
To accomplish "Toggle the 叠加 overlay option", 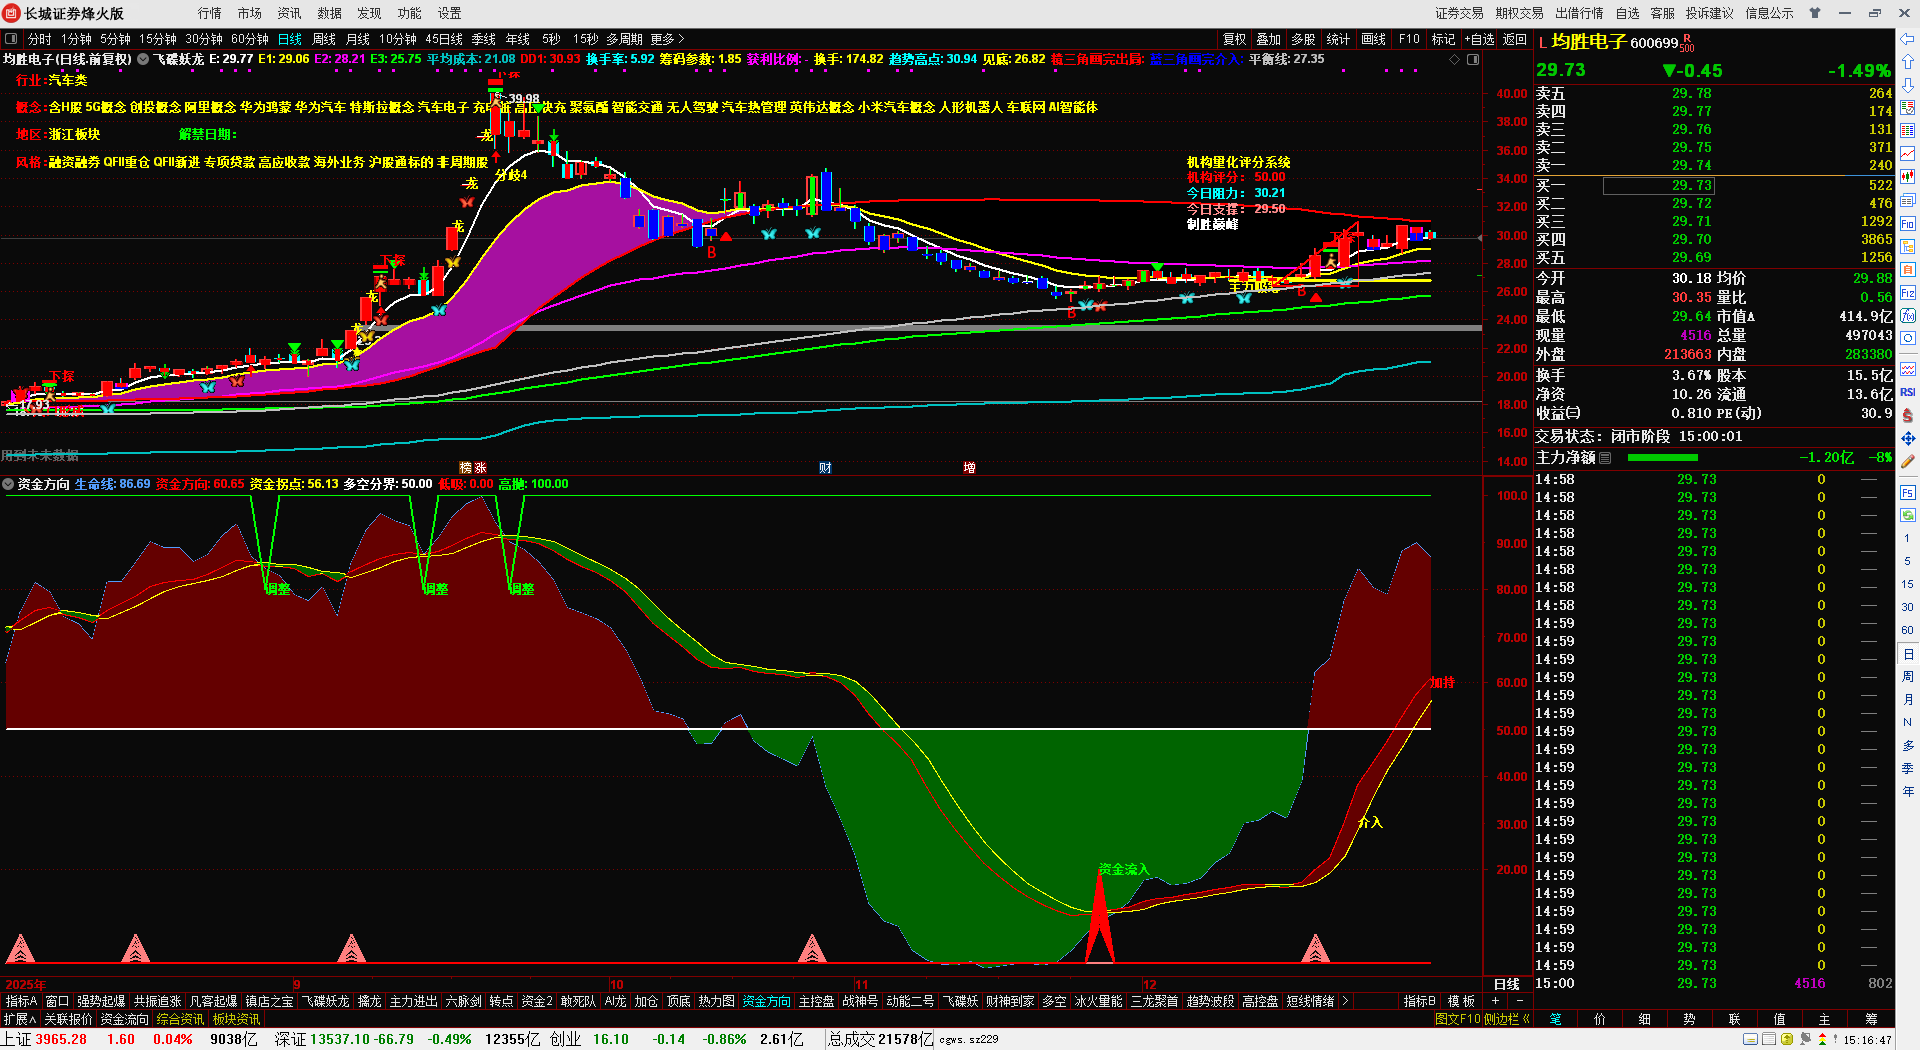I will coord(1269,39).
